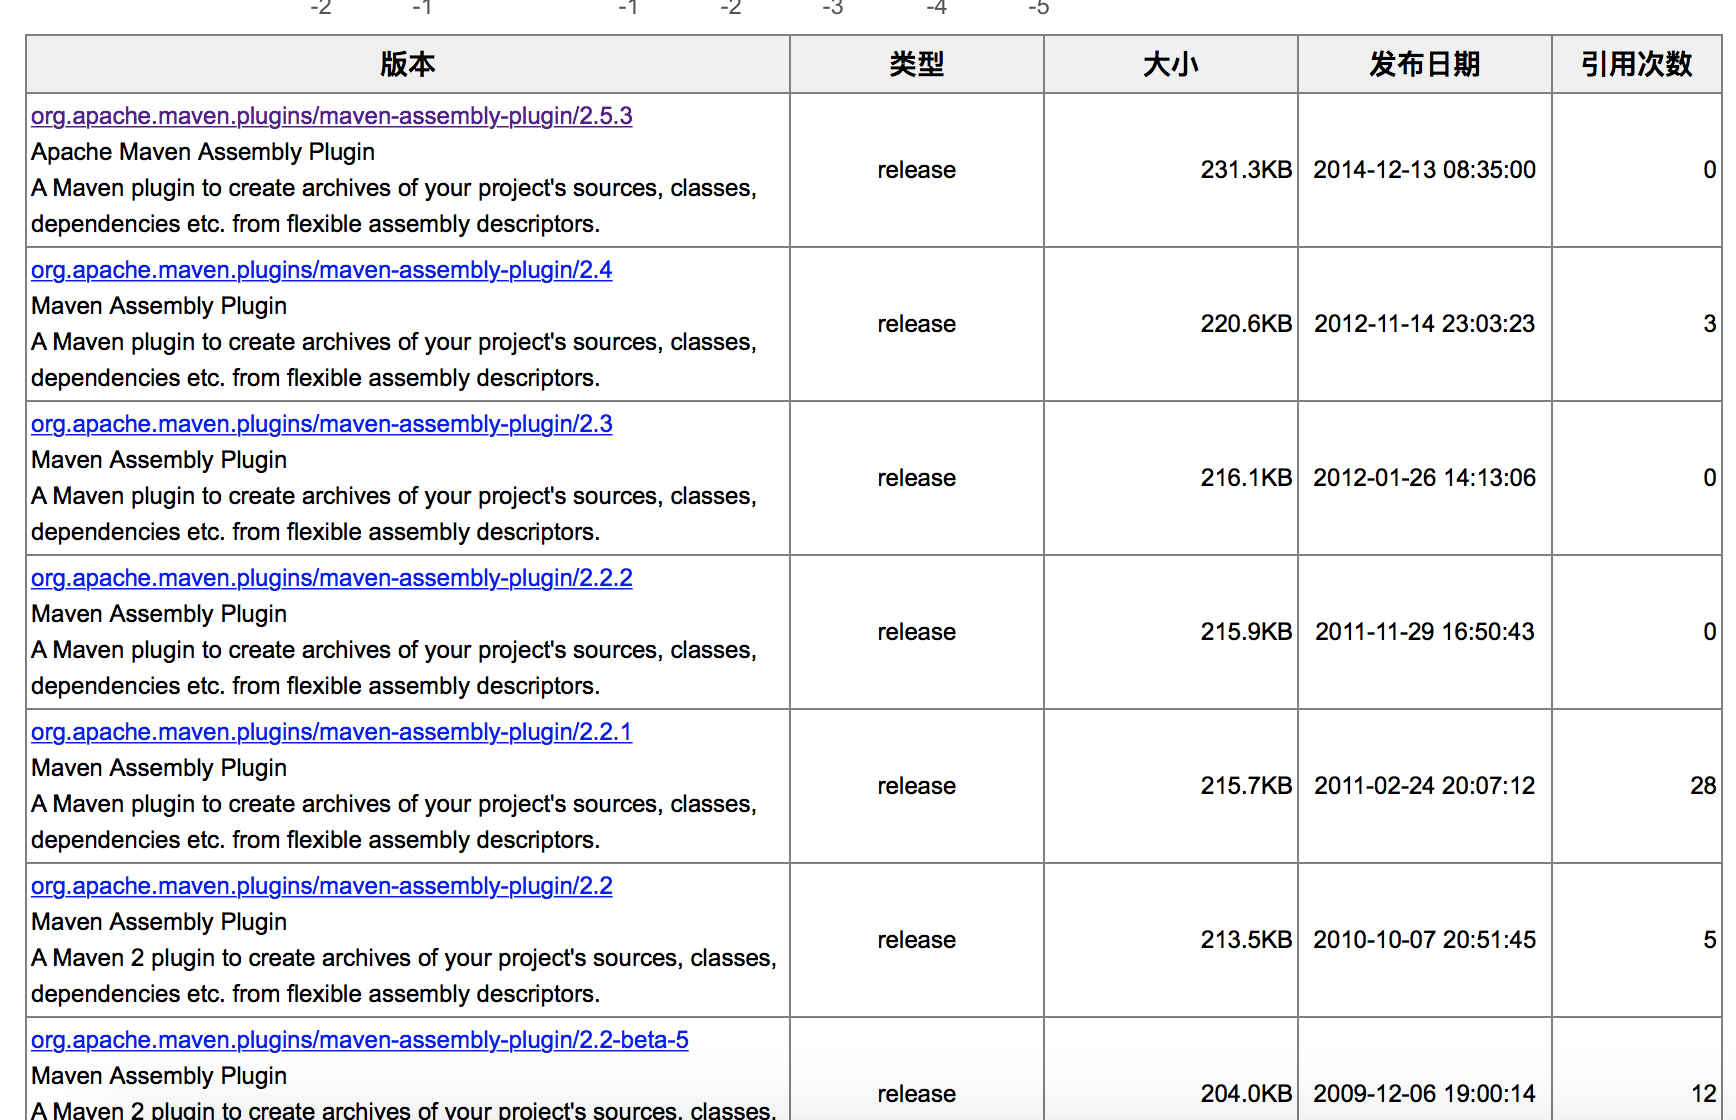Click the reference count 12

click(x=1704, y=1094)
